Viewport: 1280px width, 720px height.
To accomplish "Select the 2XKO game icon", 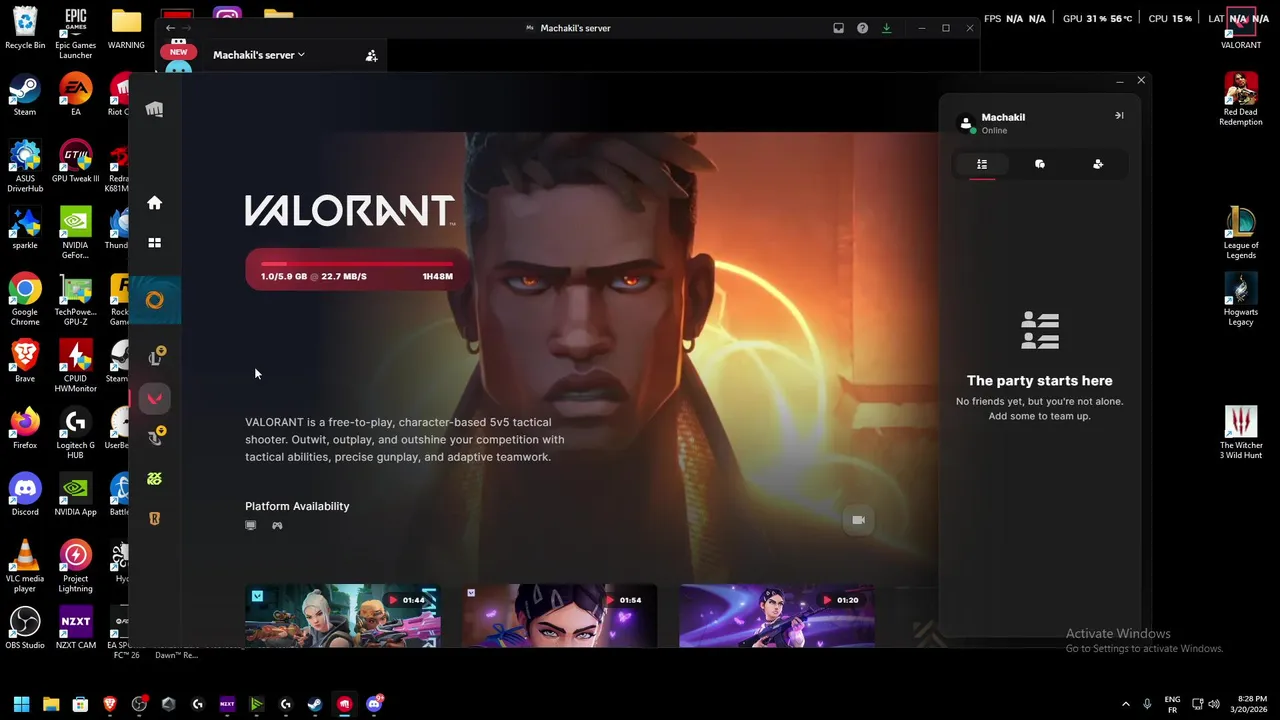I will (x=154, y=479).
